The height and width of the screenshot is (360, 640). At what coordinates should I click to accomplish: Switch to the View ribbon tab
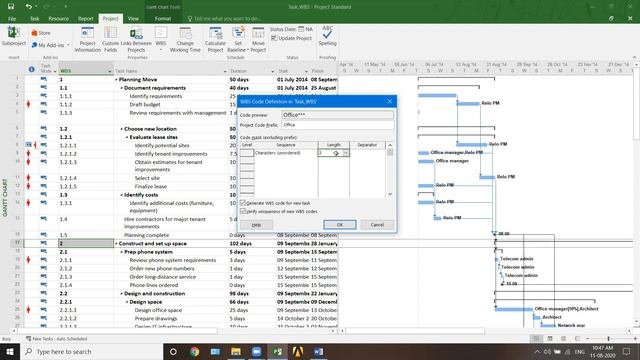133,19
